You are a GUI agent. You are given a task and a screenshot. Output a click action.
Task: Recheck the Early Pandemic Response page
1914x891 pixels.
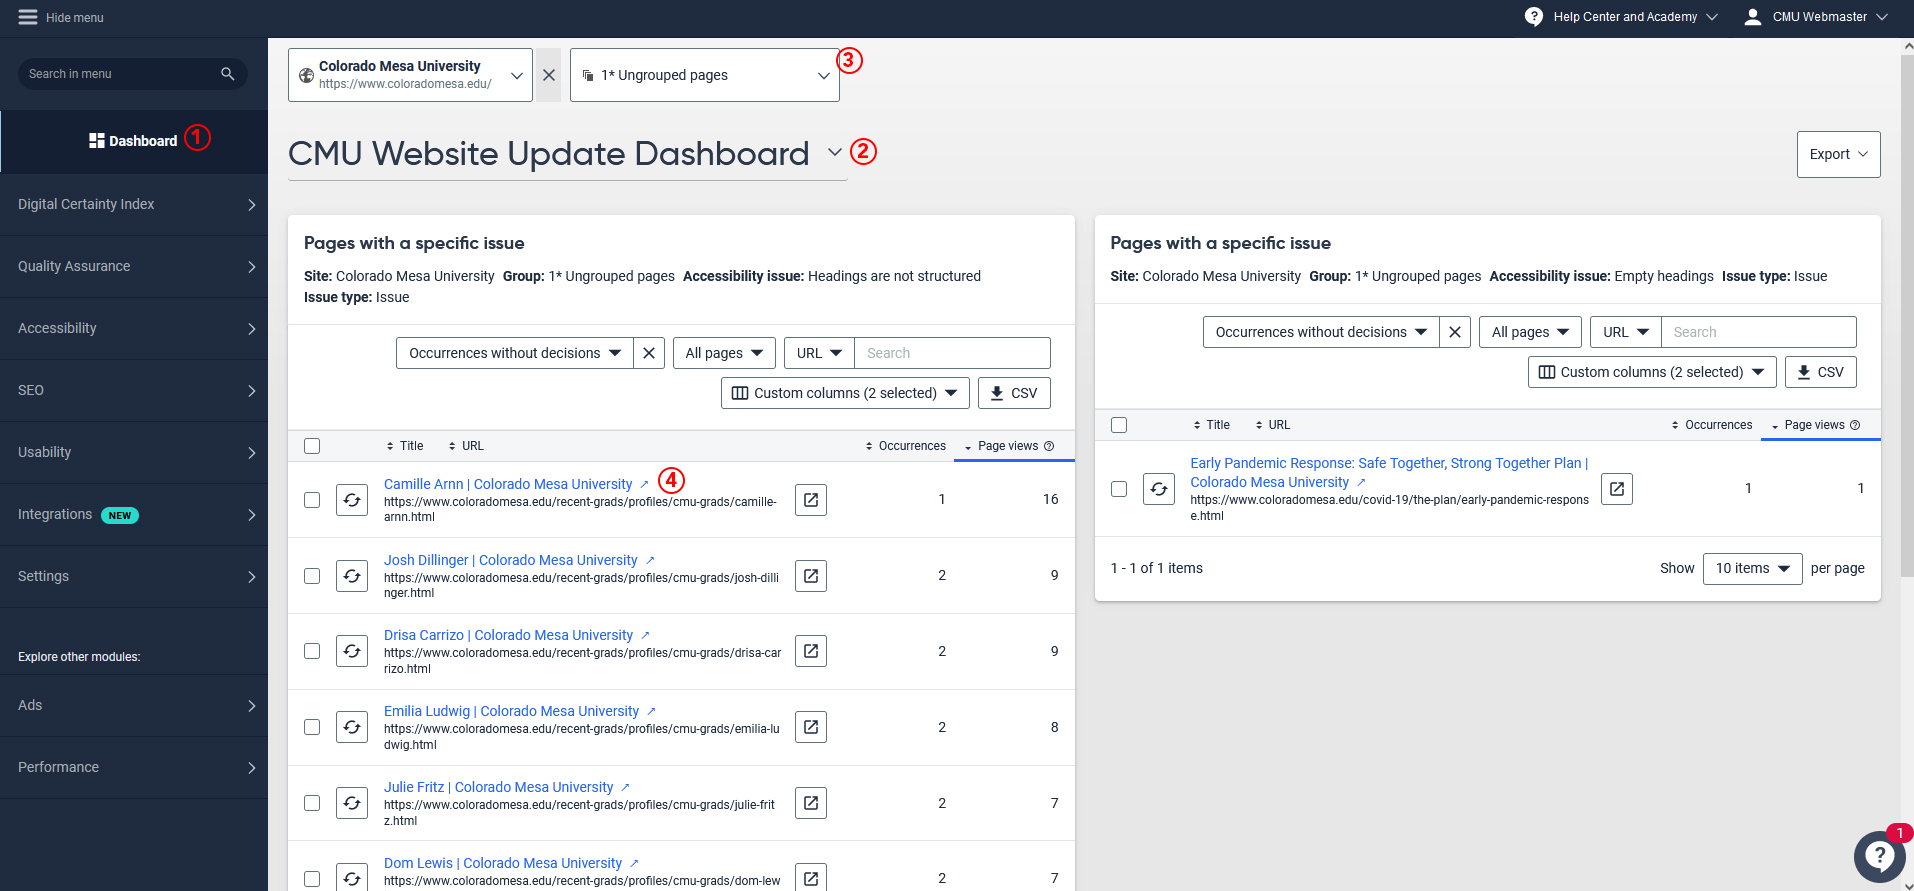click(1159, 489)
